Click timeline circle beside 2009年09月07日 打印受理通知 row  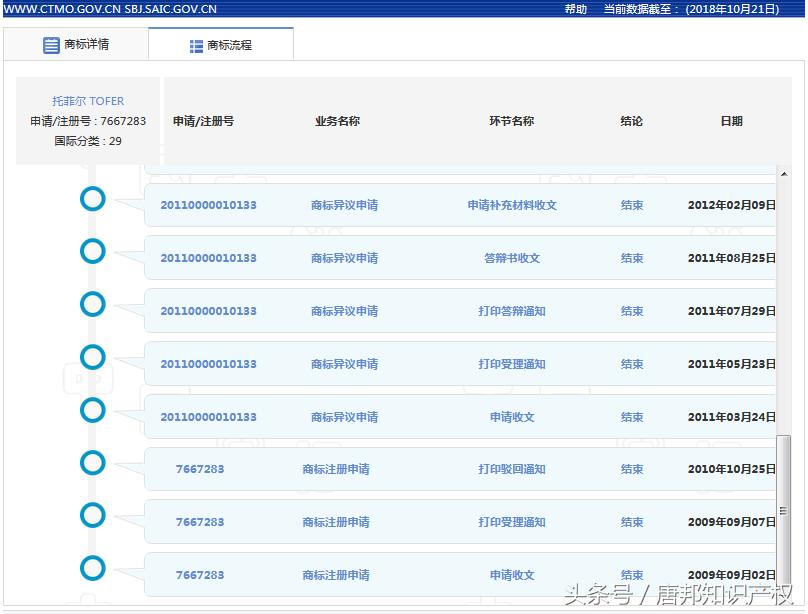[92, 515]
